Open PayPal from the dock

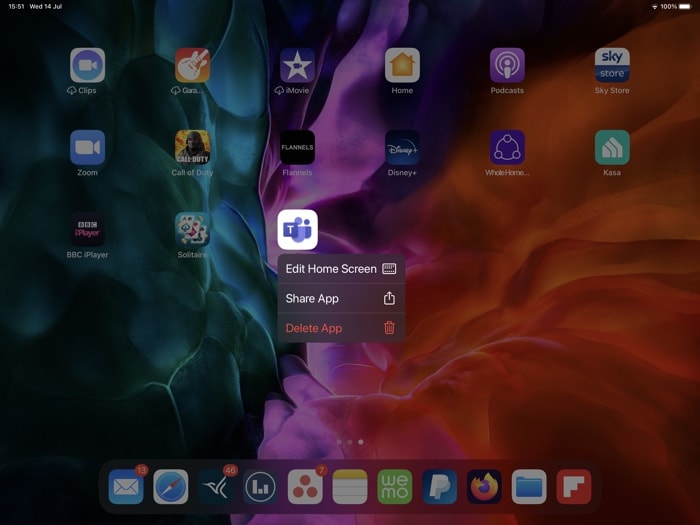(439, 487)
